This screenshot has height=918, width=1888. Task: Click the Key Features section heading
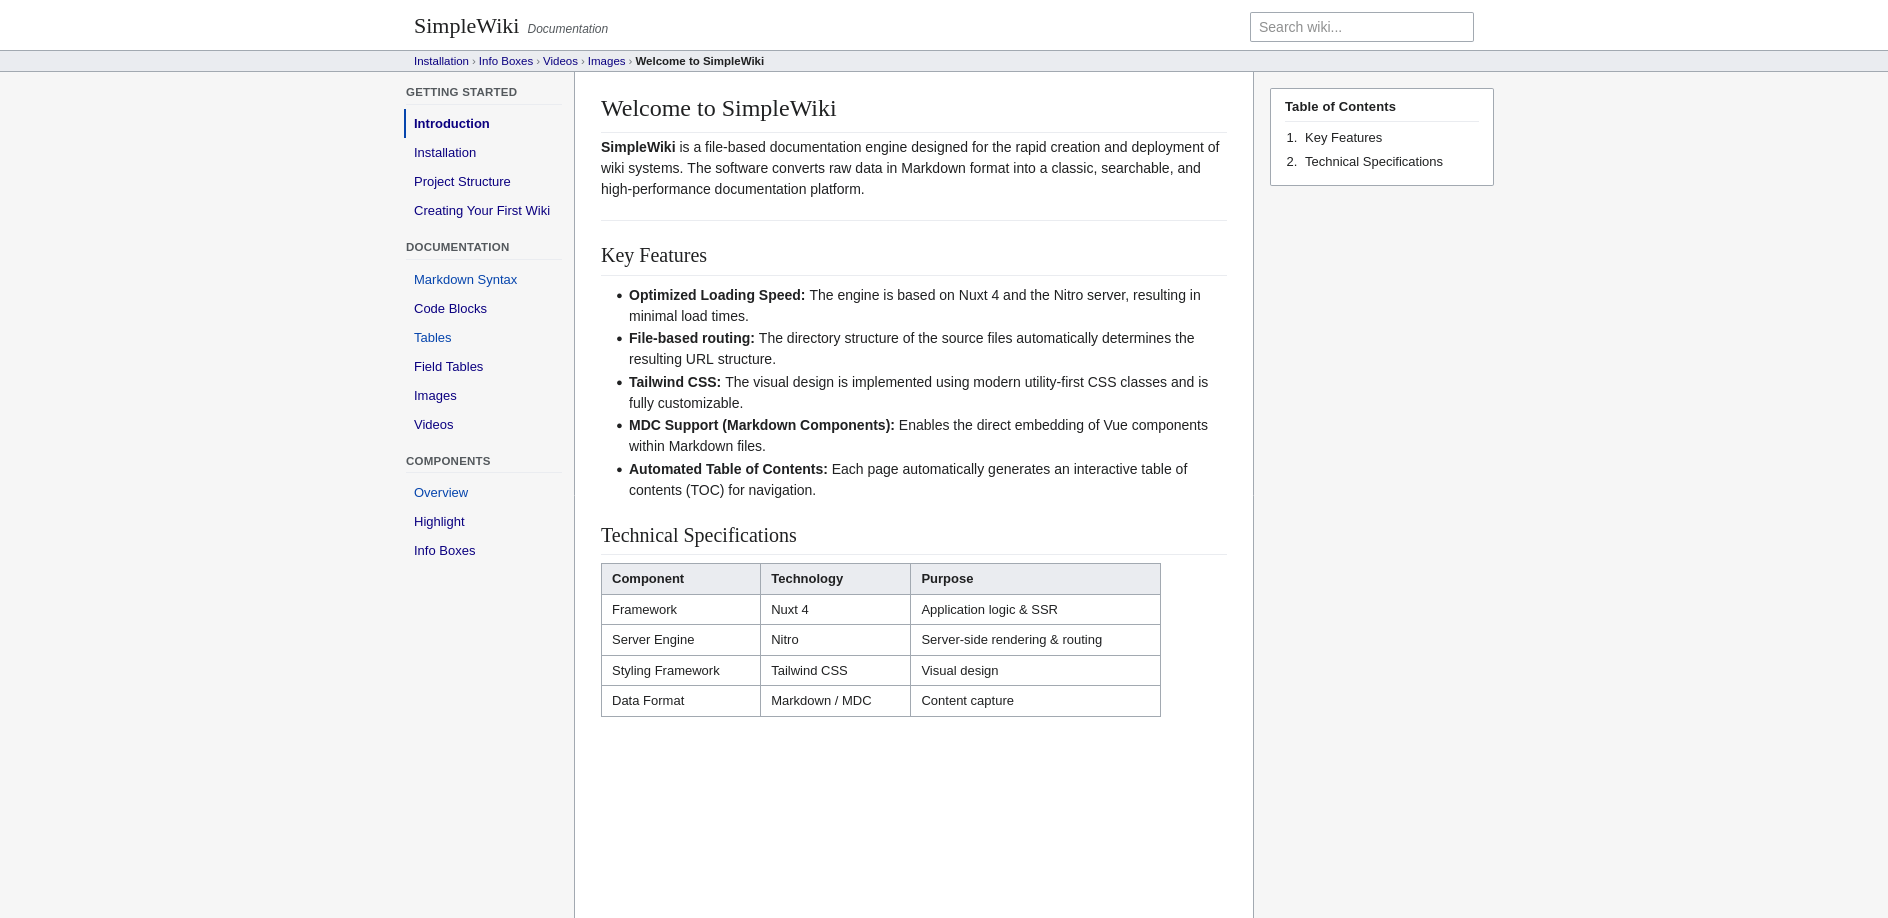tap(654, 255)
